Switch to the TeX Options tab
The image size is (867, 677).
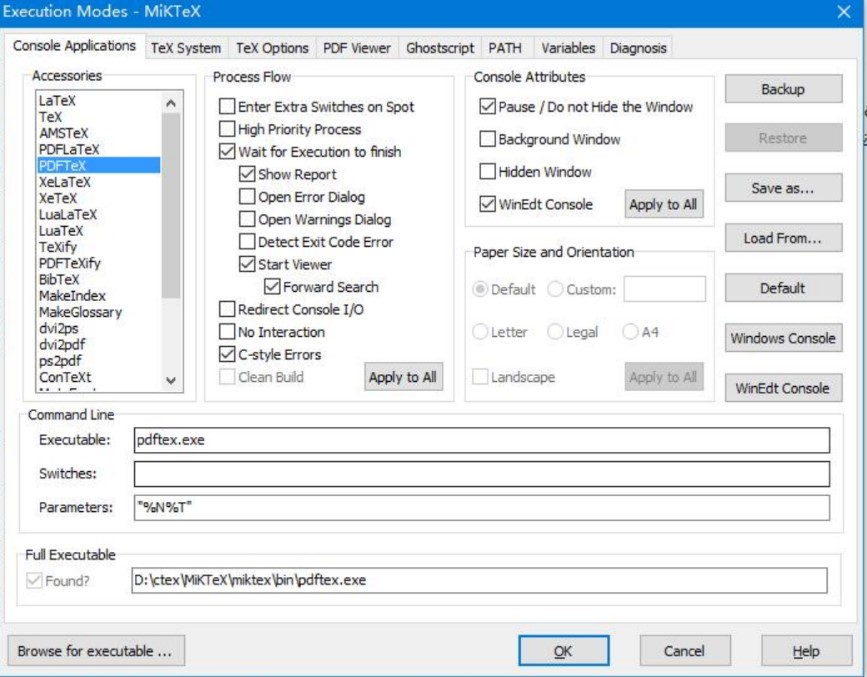[272, 48]
